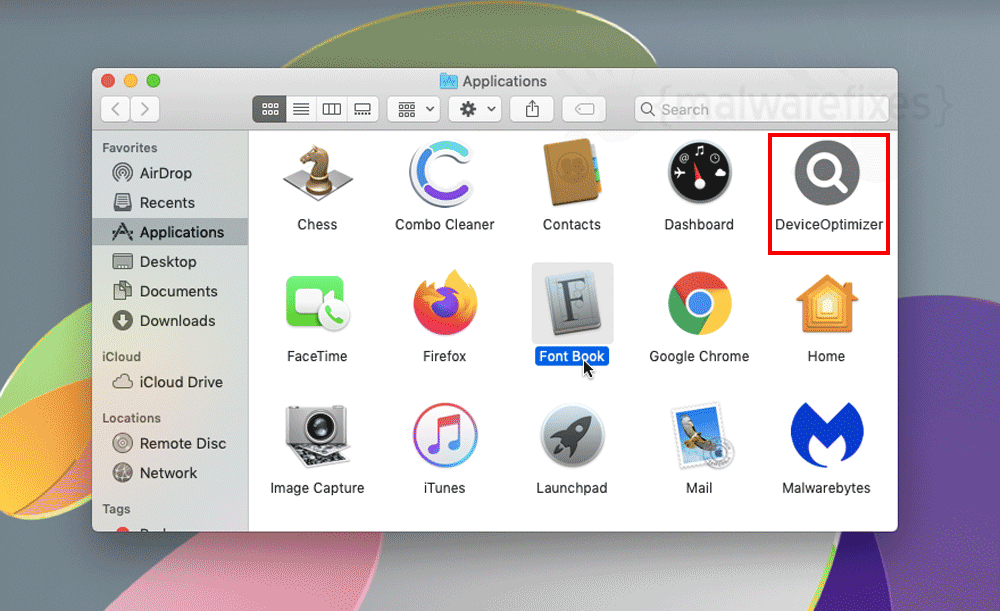Click the "Image Capture" file name label
The height and width of the screenshot is (611, 1000).
tap(317, 488)
